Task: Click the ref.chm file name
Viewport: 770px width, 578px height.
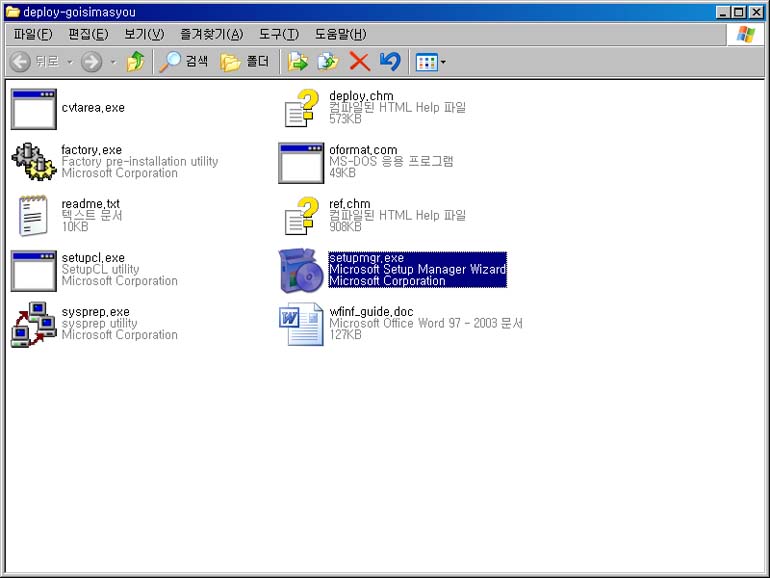Action: [x=350, y=204]
